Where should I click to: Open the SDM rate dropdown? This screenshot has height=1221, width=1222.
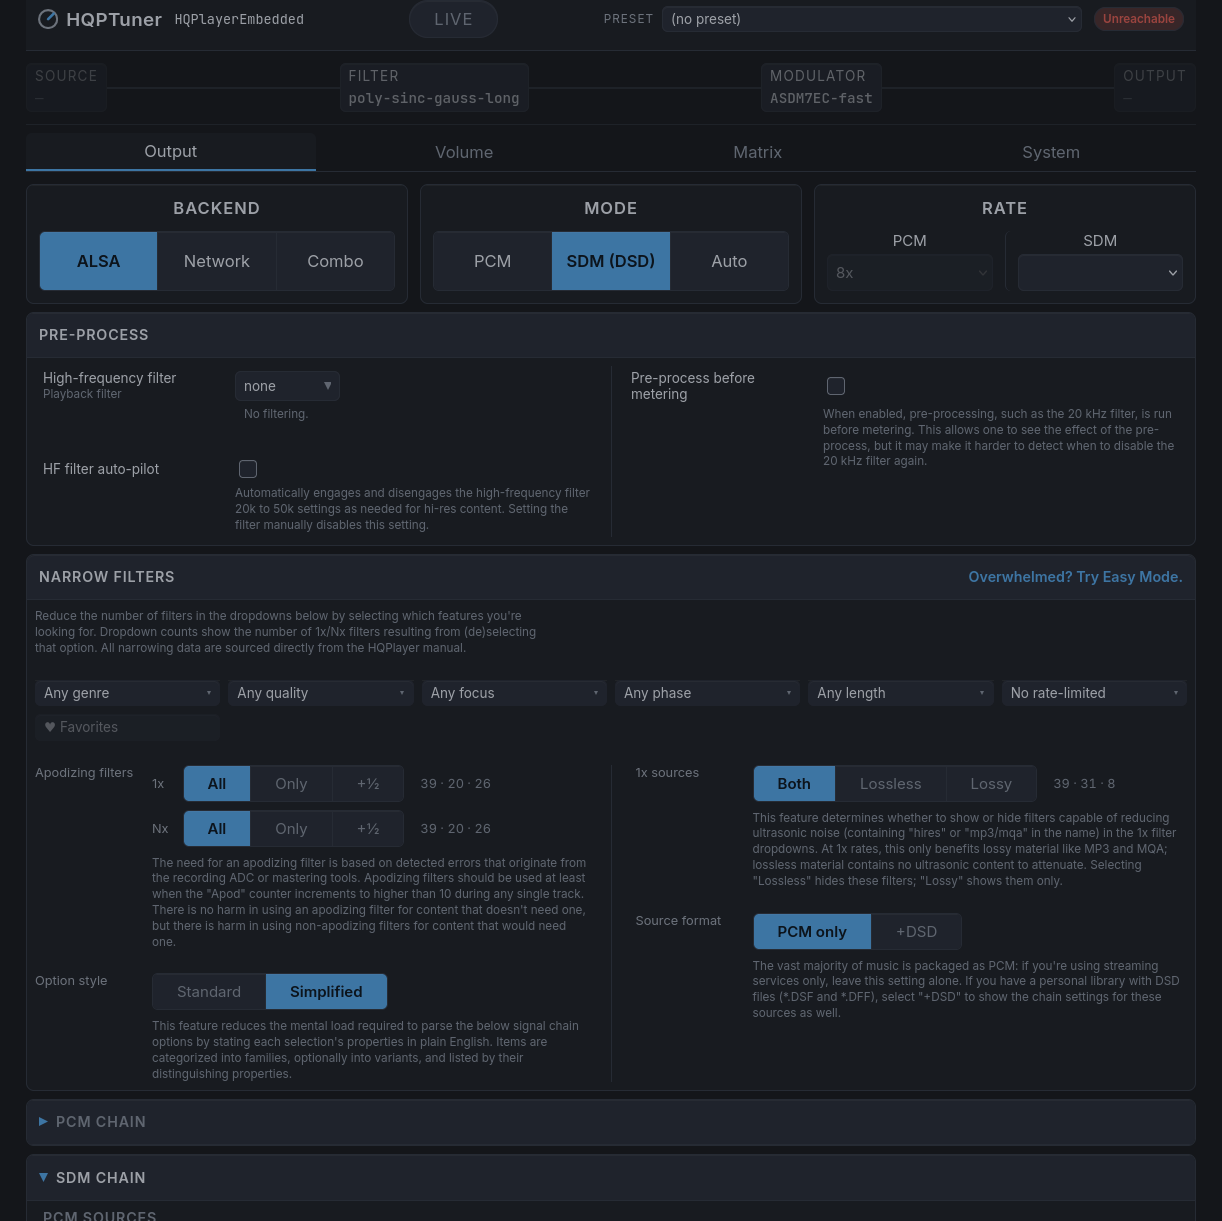pyautogui.click(x=1100, y=273)
